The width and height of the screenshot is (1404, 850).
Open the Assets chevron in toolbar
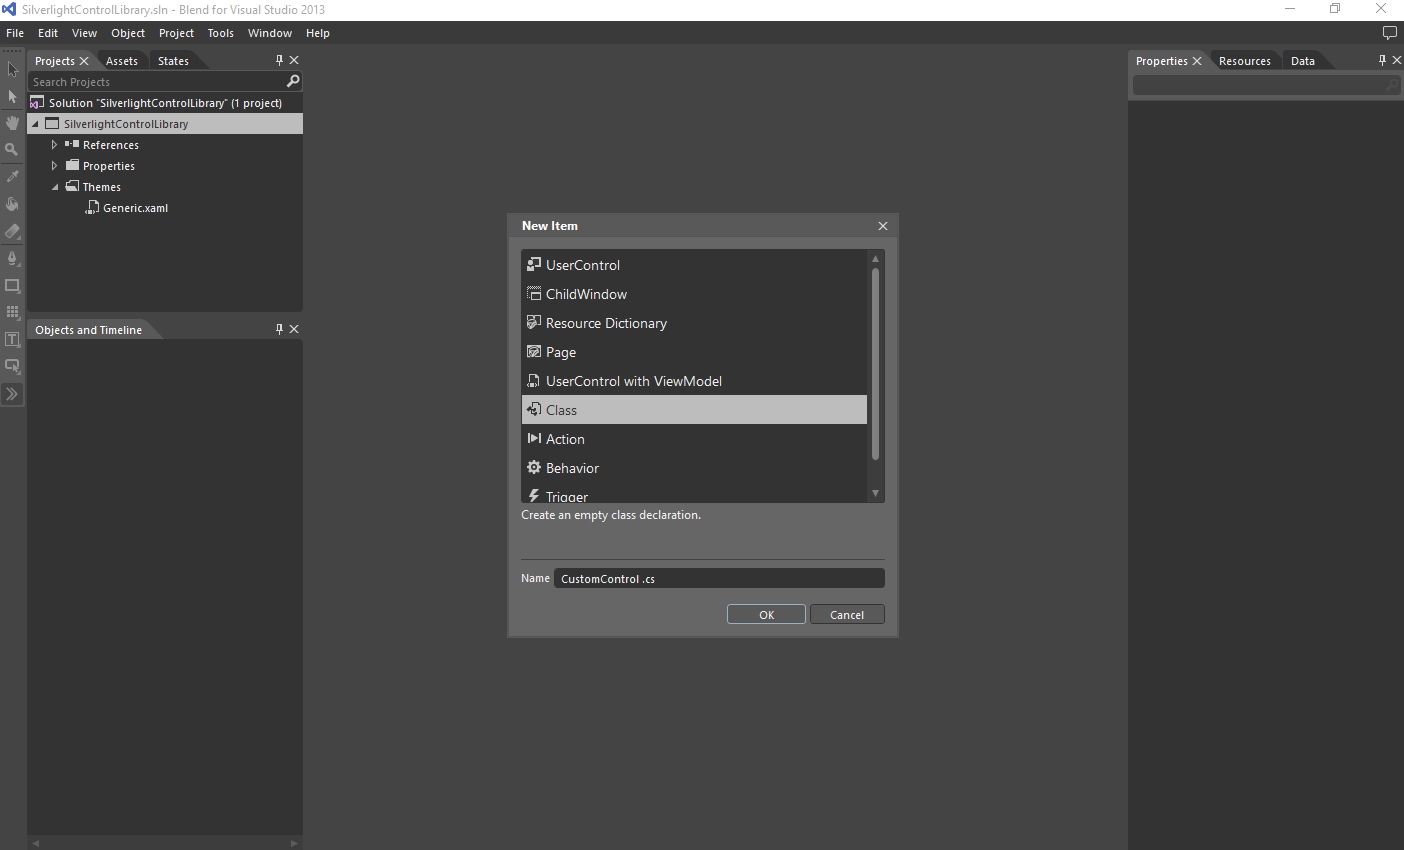pos(12,394)
